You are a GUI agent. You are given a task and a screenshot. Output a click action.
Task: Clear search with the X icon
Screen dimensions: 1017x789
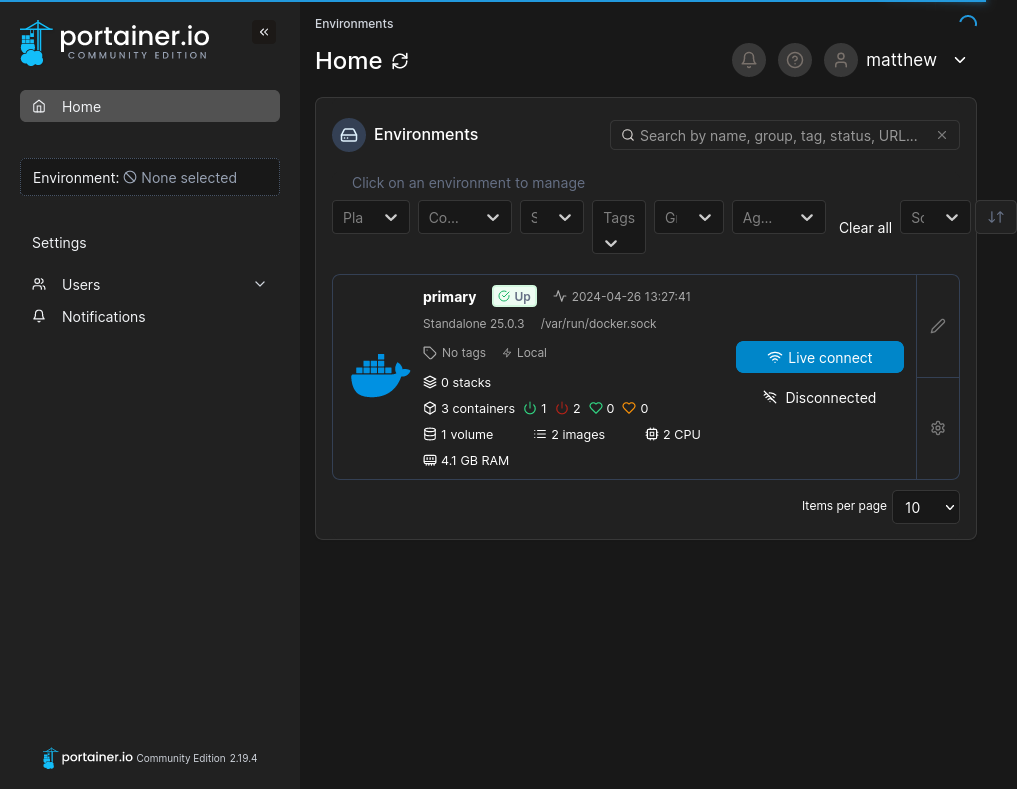(x=942, y=135)
